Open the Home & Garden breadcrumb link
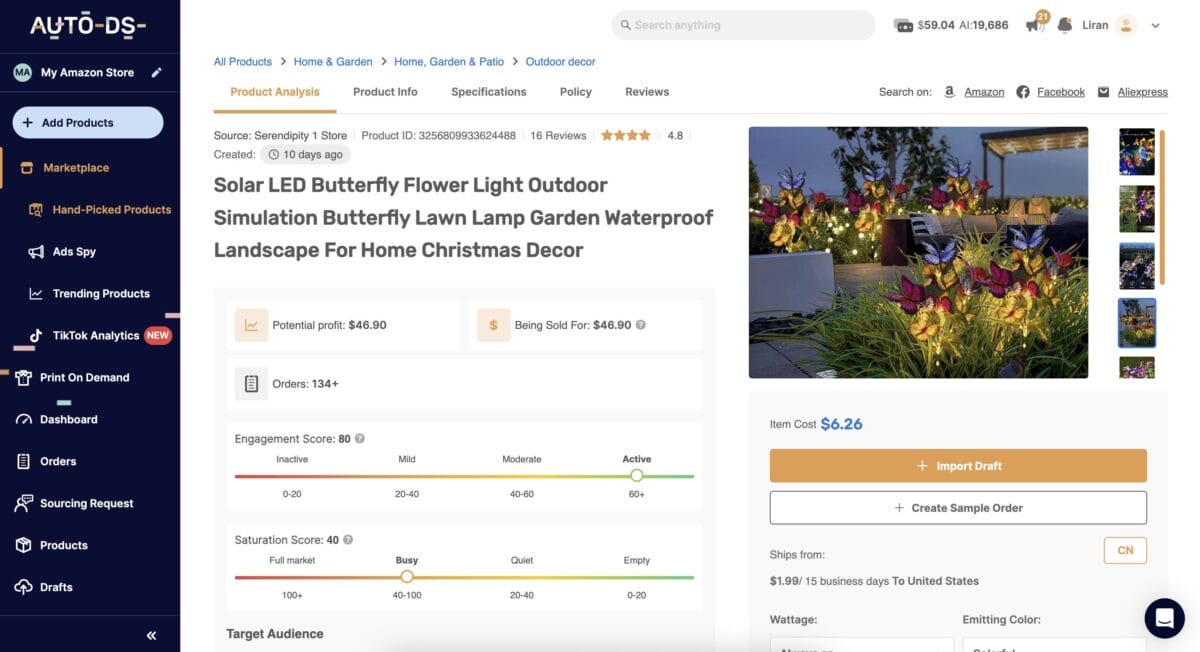The height and width of the screenshot is (652, 1200). click(333, 61)
